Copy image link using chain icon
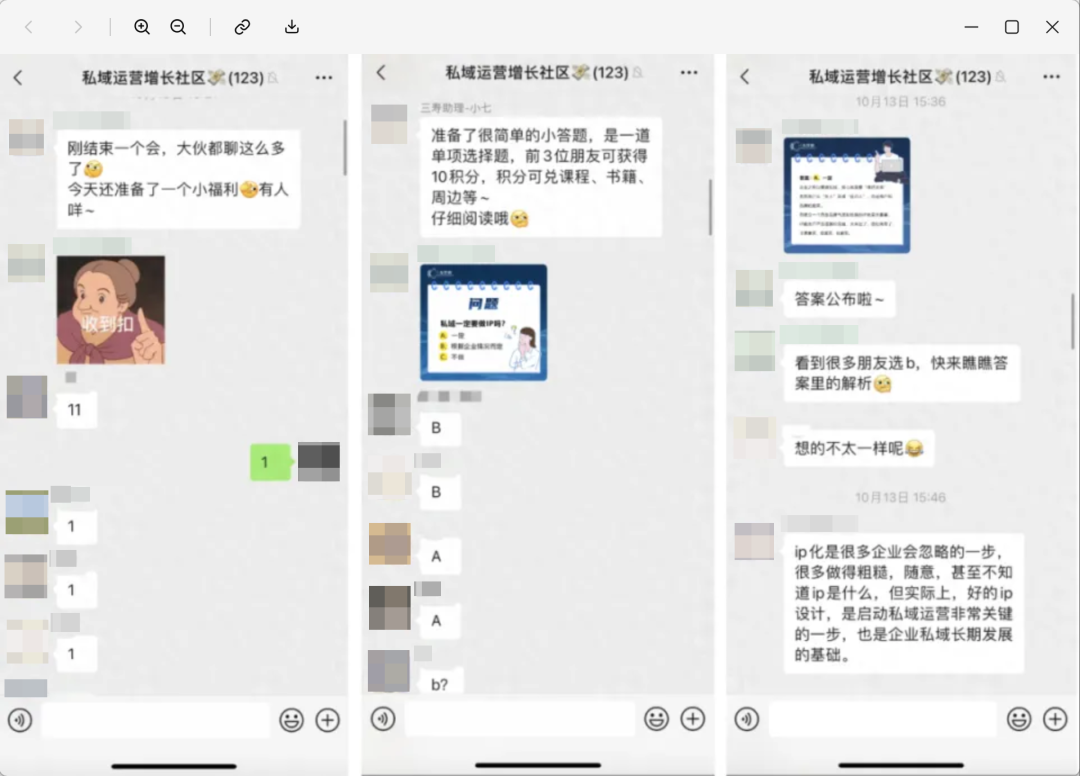The image size is (1080, 776). click(242, 27)
